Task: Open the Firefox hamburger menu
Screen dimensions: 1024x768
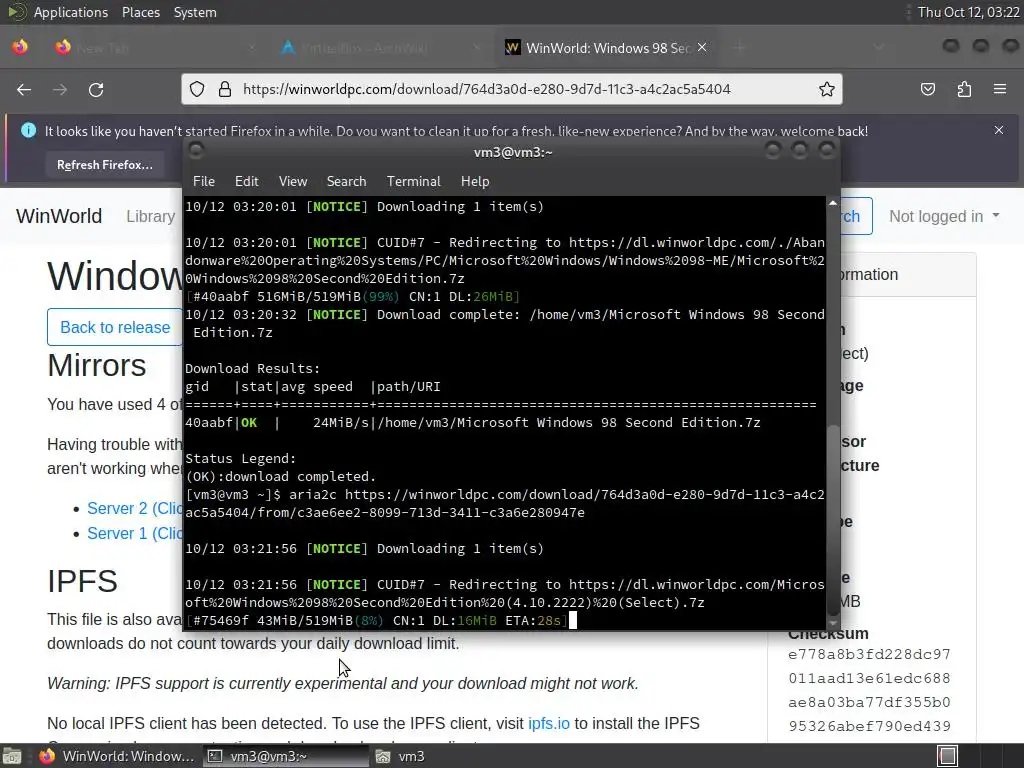Action: click(x=1000, y=89)
